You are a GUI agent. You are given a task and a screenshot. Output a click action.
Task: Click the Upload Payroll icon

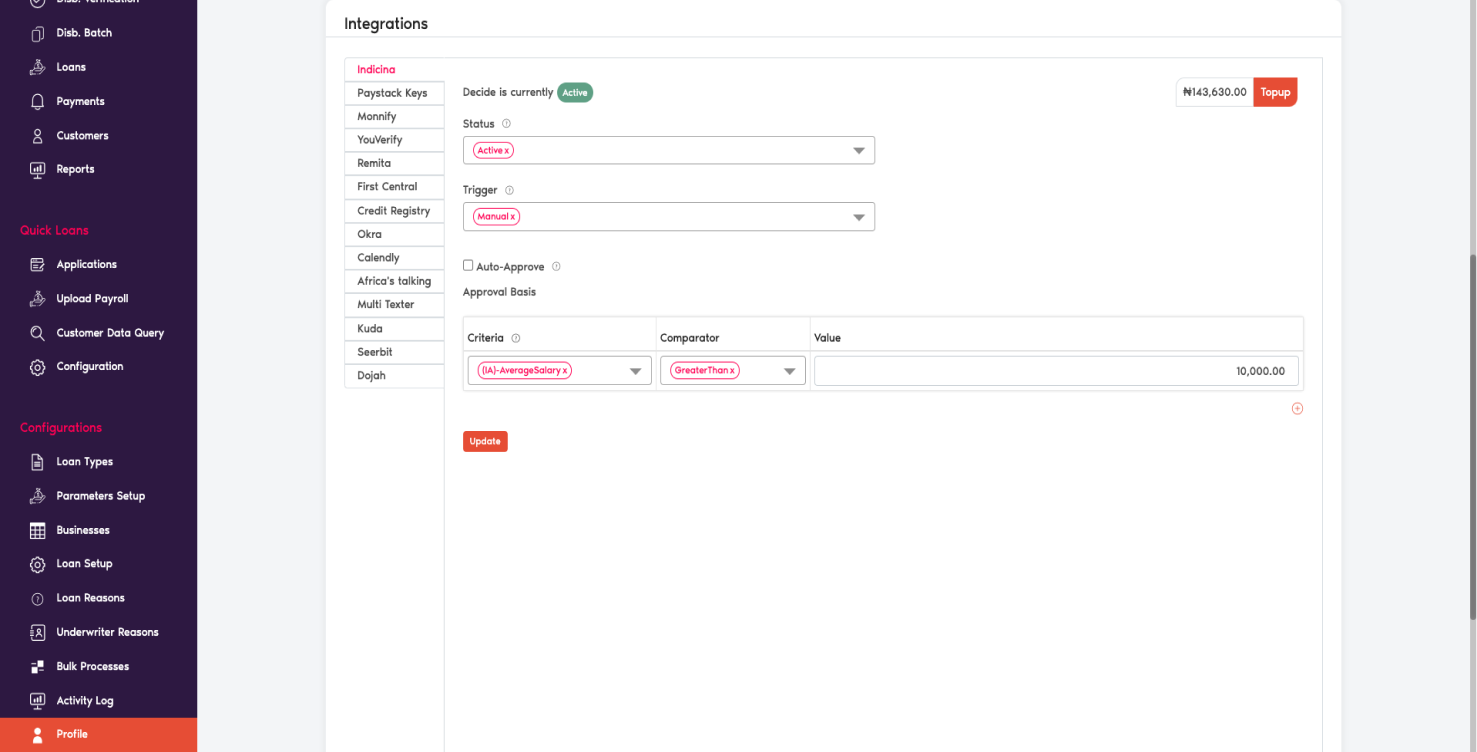pos(37,298)
